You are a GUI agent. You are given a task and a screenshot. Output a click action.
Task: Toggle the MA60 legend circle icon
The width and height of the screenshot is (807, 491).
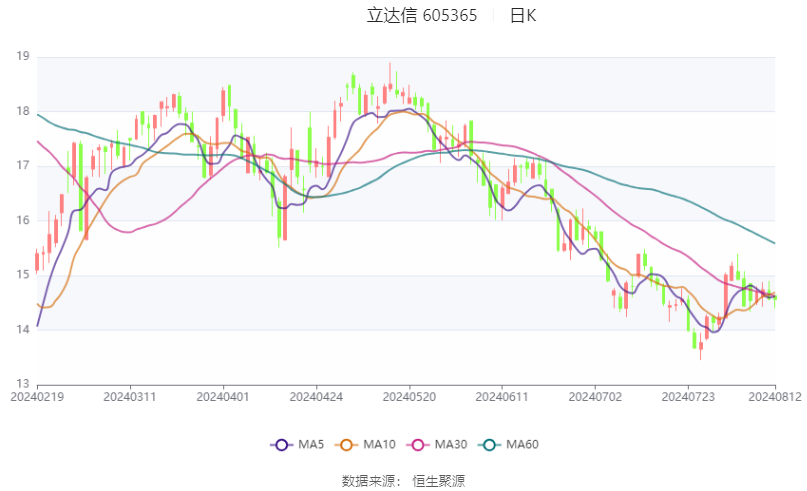tap(489, 445)
